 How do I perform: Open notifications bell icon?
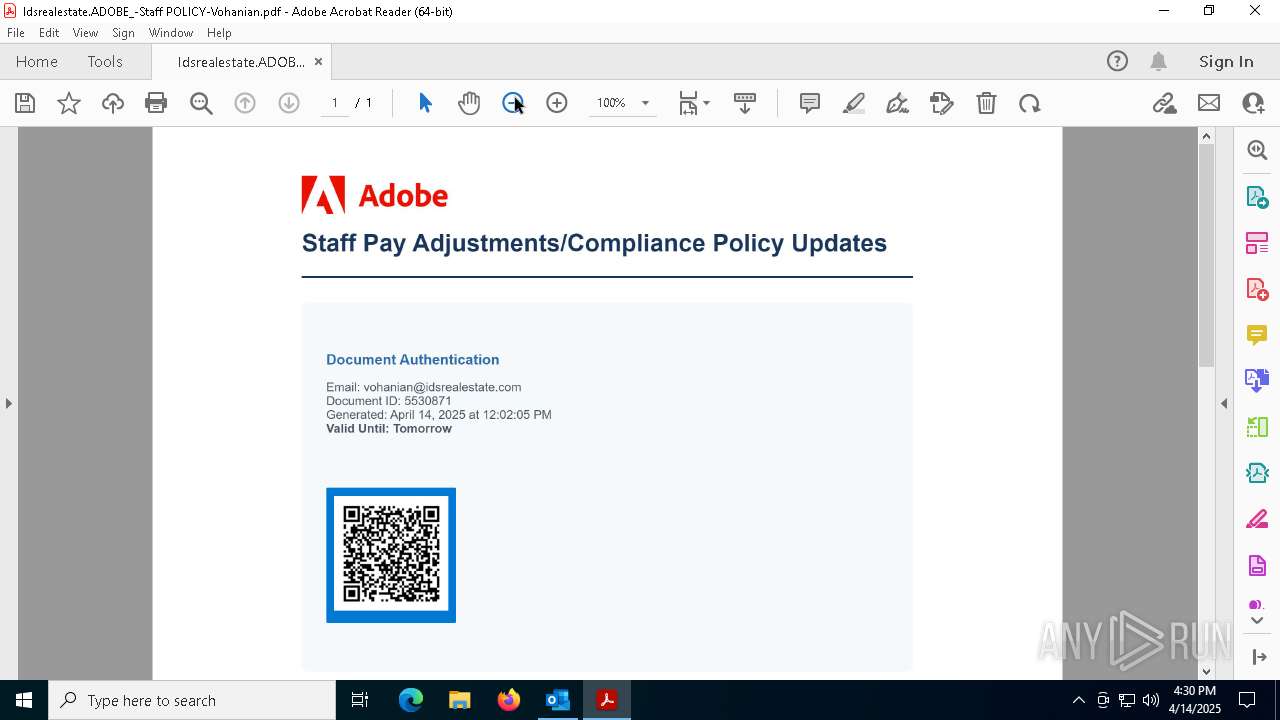(x=1159, y=61)
